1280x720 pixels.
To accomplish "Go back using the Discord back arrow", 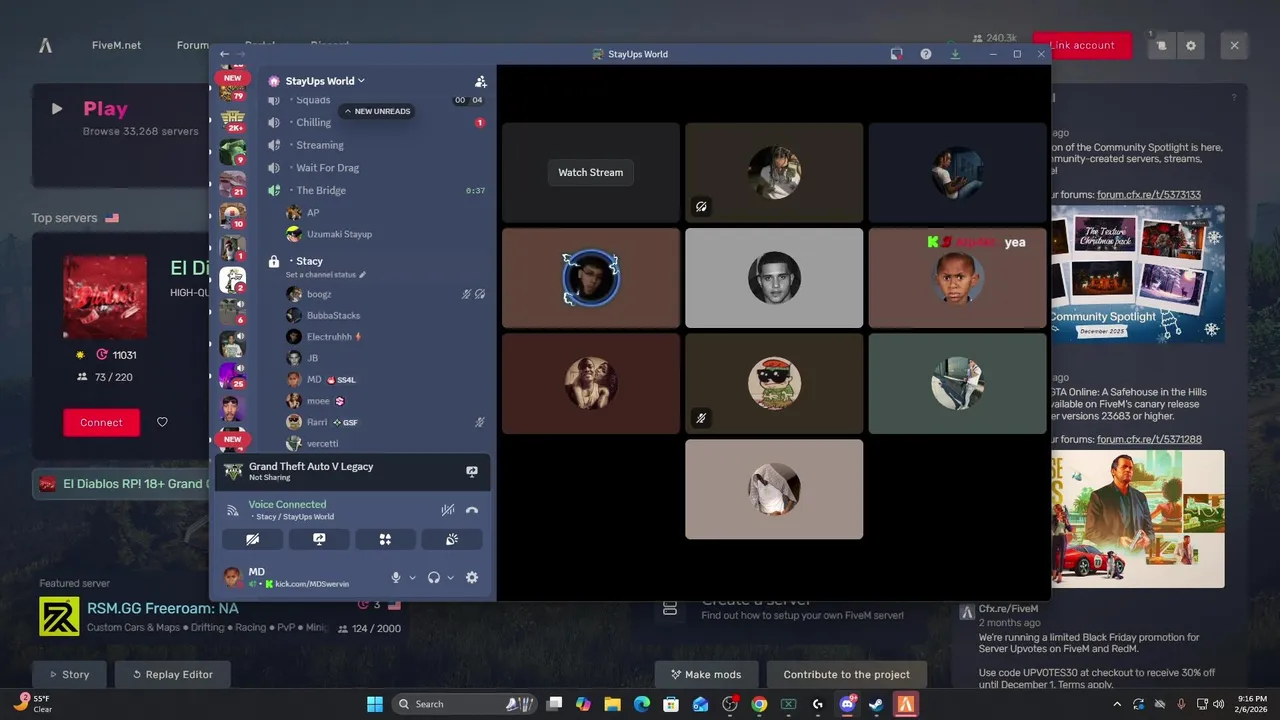I will pyautogui.click(x=224, y=54).
